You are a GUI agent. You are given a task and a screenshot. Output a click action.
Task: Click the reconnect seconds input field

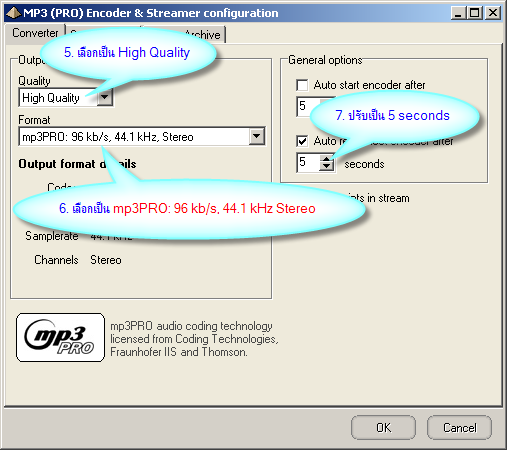[308, 163]
